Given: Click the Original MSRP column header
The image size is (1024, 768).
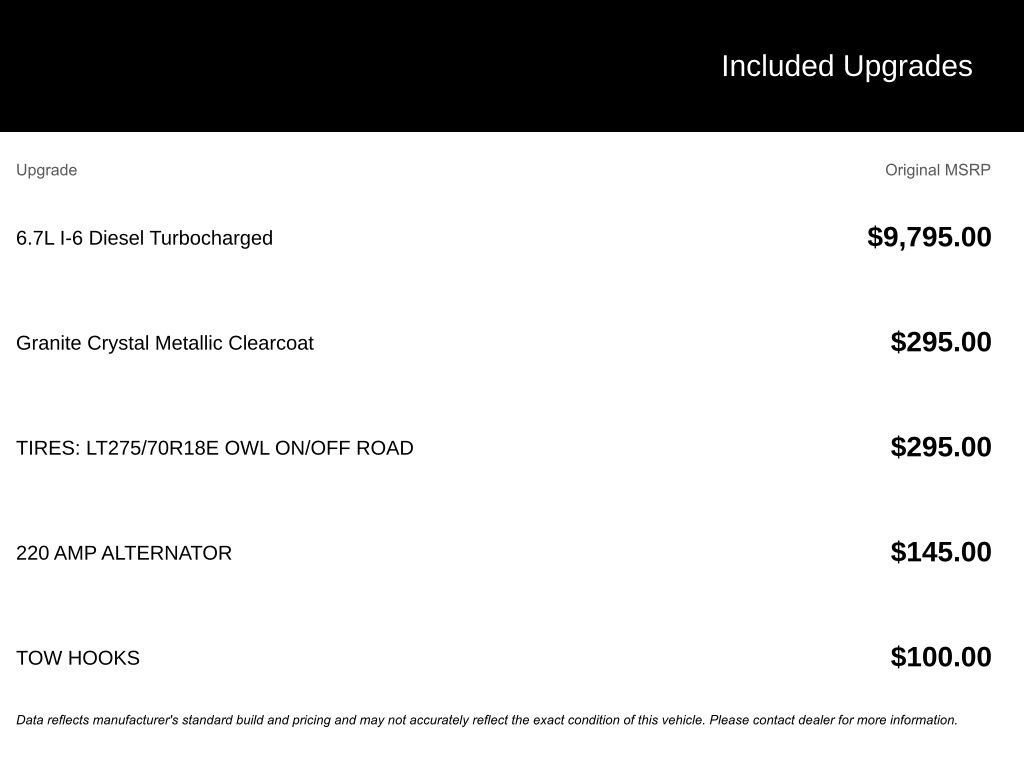Looking at the screenshot, I should tap(937, 170).
